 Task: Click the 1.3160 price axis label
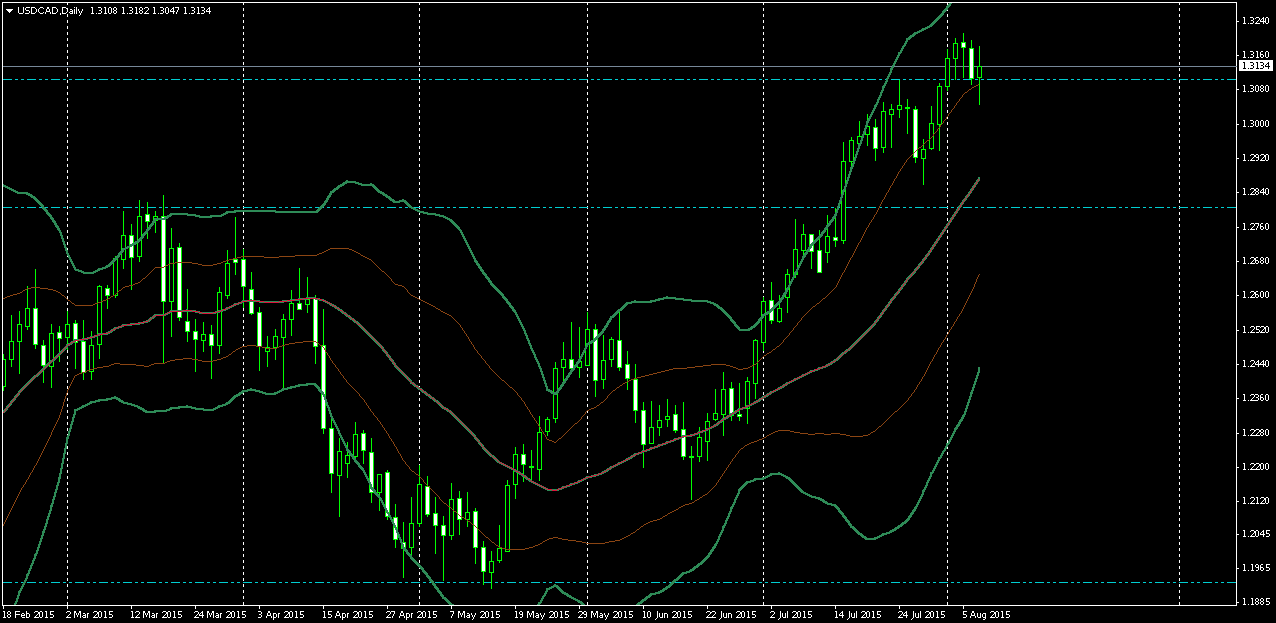[1254, 54]
